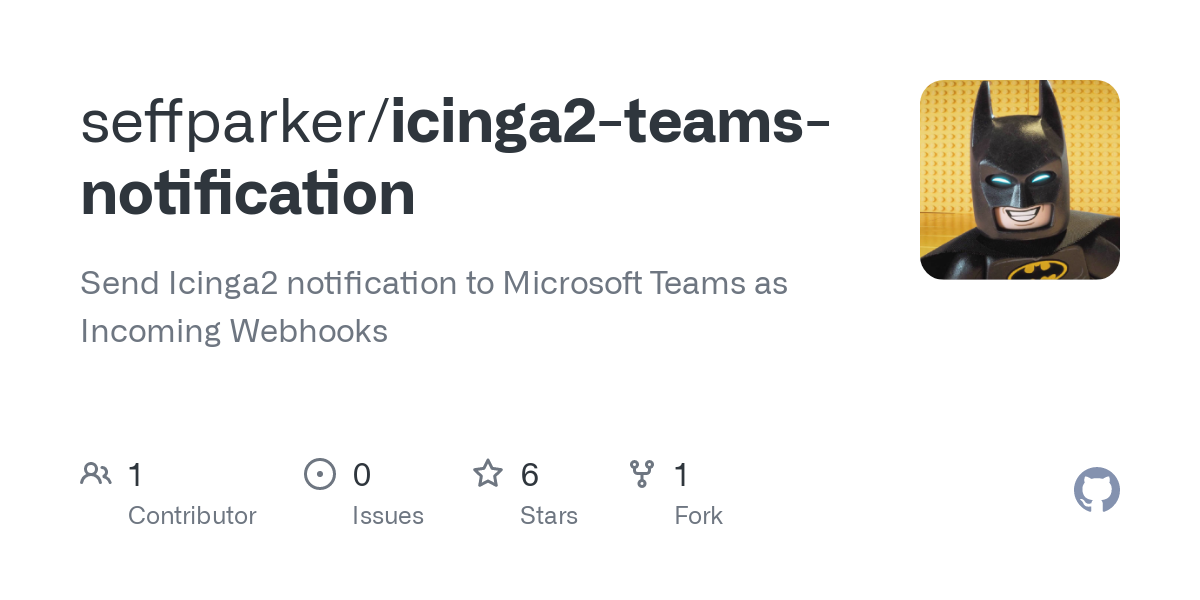1200x600 pixels.
Task: Click the Send Icinga2 notification description line
Action: [434, 283]
